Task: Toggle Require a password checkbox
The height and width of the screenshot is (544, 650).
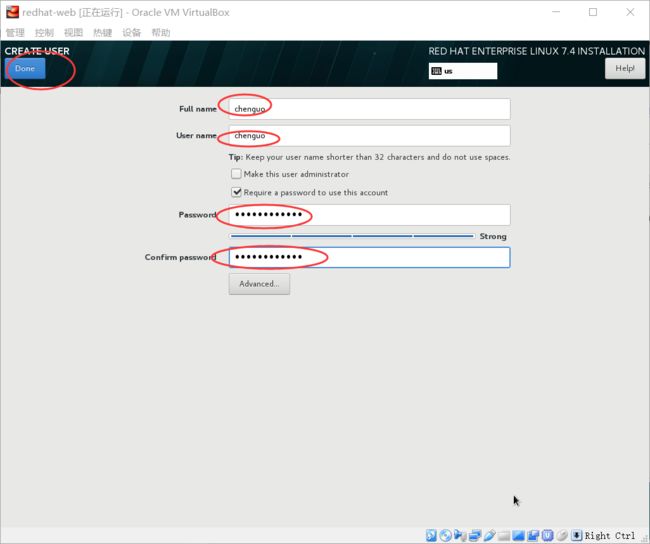Action: 236,192
